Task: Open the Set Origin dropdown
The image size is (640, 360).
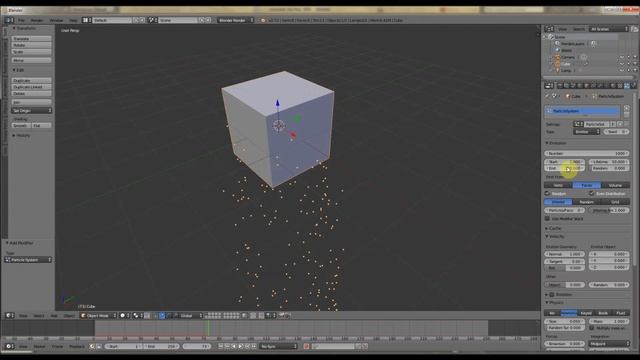Action: 31,111
